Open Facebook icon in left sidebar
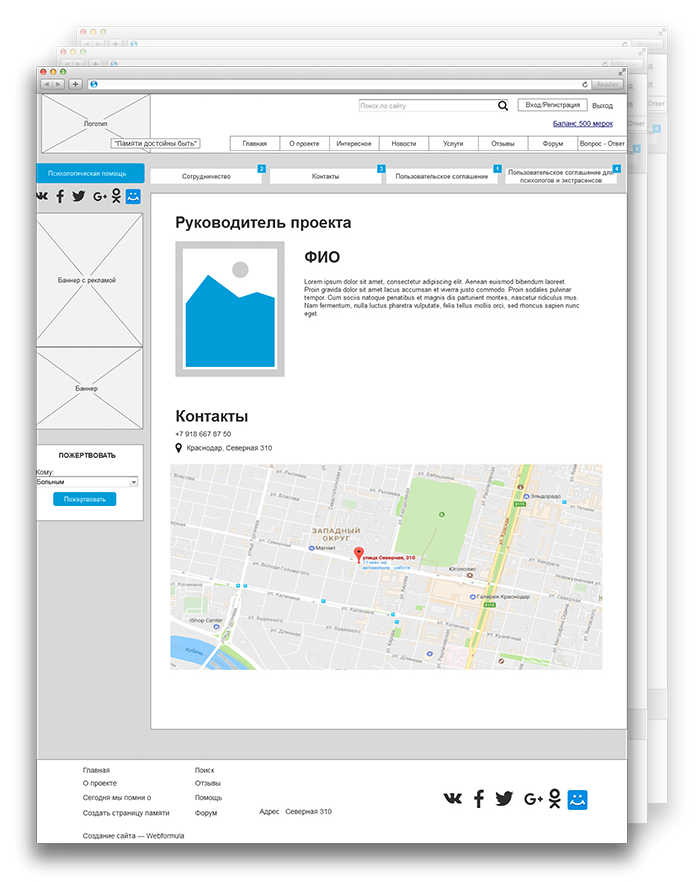Image resolution: width=698 pixels, height=882 pixels. [x=60, y=196]
